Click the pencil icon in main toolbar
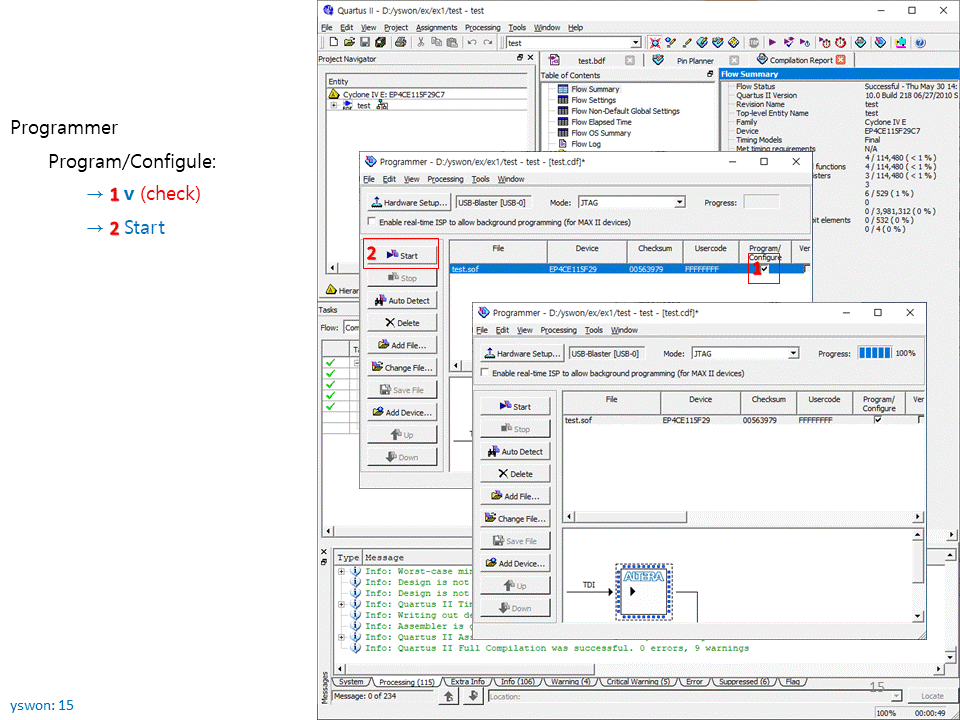Viewport: 960px width, 720px height. click(686, 42)
